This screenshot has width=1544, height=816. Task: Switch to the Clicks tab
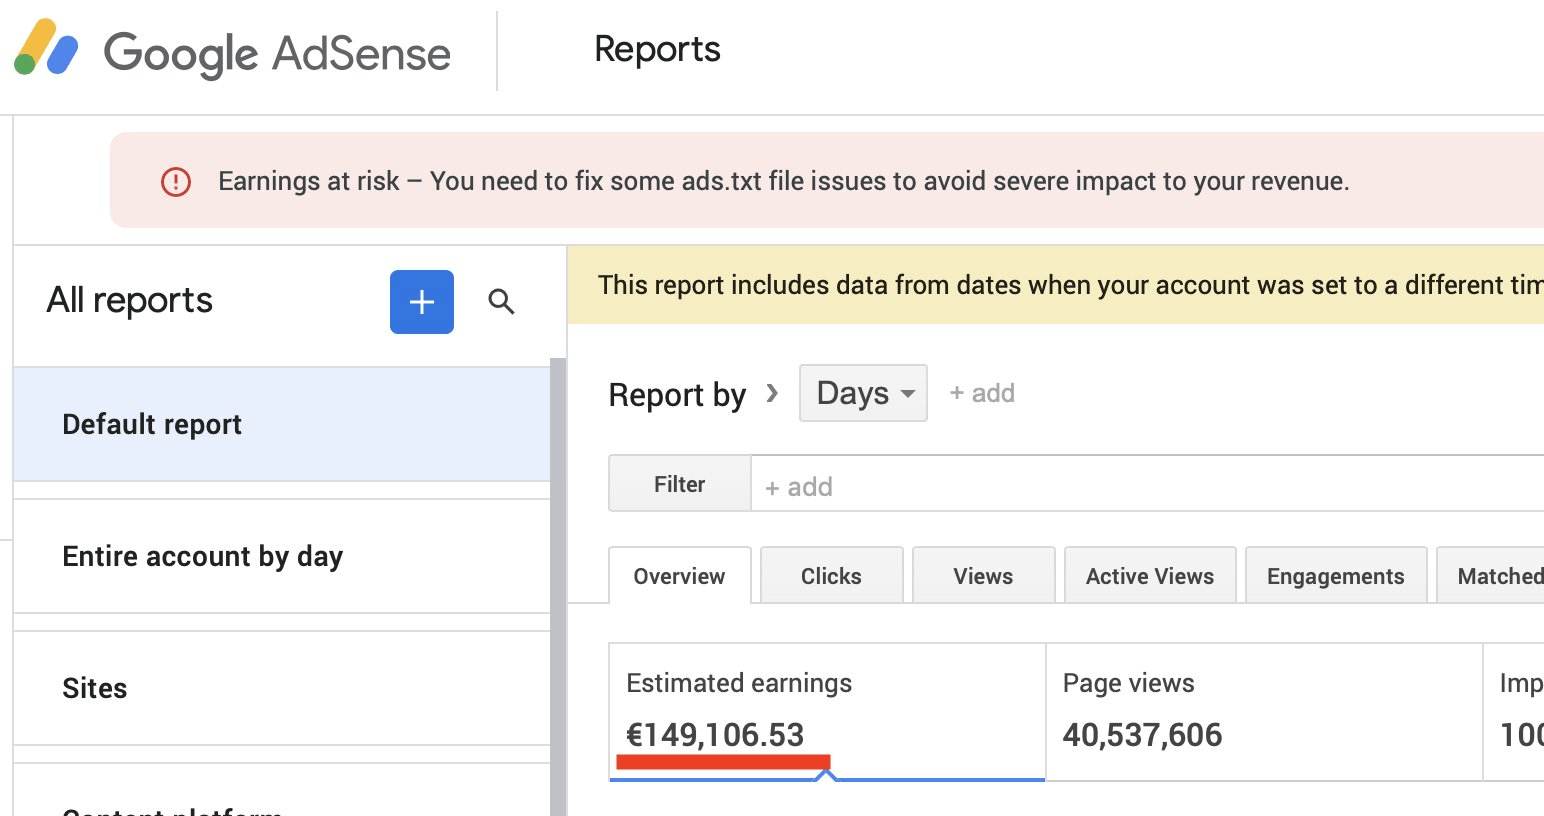[831, 576]
